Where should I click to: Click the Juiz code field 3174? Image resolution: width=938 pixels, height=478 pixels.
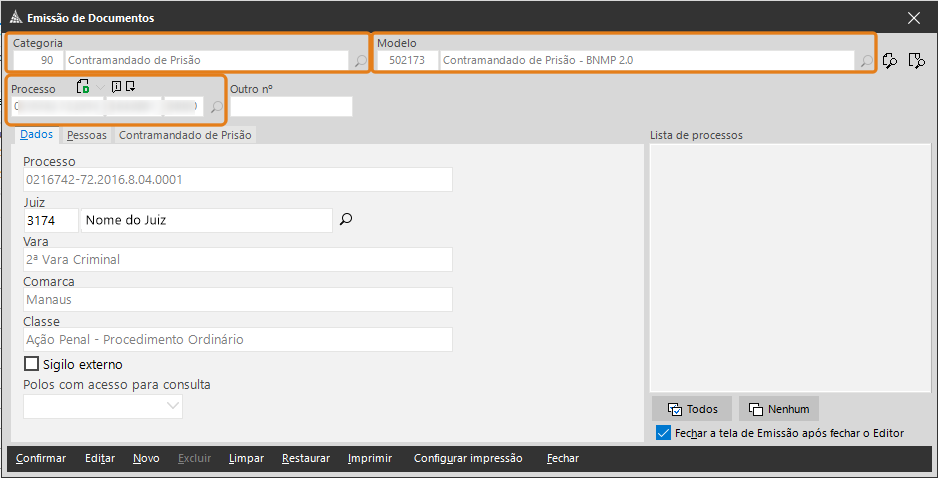pos(51,220)
